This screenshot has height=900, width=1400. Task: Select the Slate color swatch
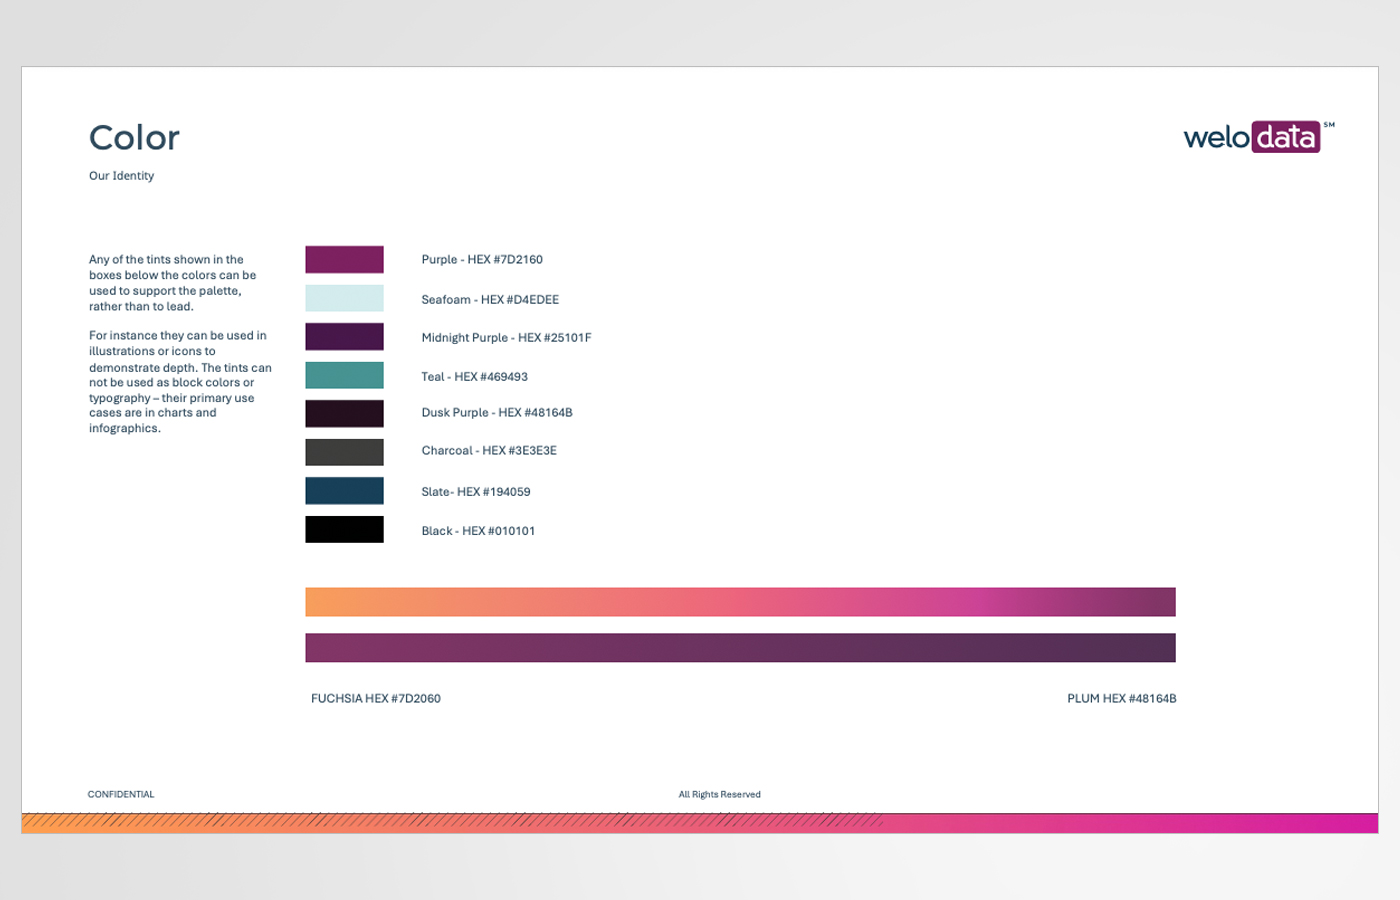tap(344, 490)
